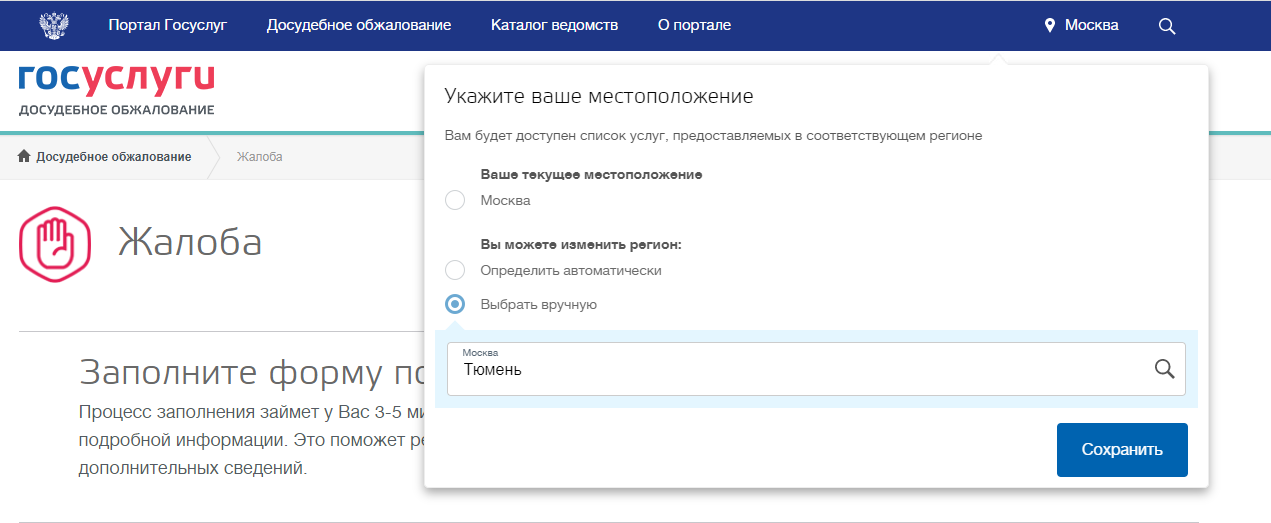
Task: Click ДОСУДЕБНОЕ ОБЖАЛОВАНИЕ subtitle under the logo
Action: click(x=116, y=109)
